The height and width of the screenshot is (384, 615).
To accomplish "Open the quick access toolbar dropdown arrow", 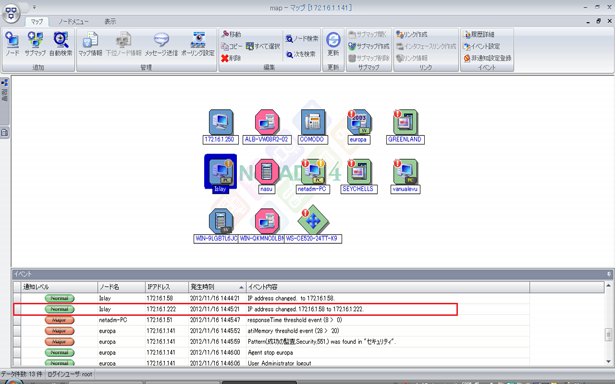I will click(34, 7).
